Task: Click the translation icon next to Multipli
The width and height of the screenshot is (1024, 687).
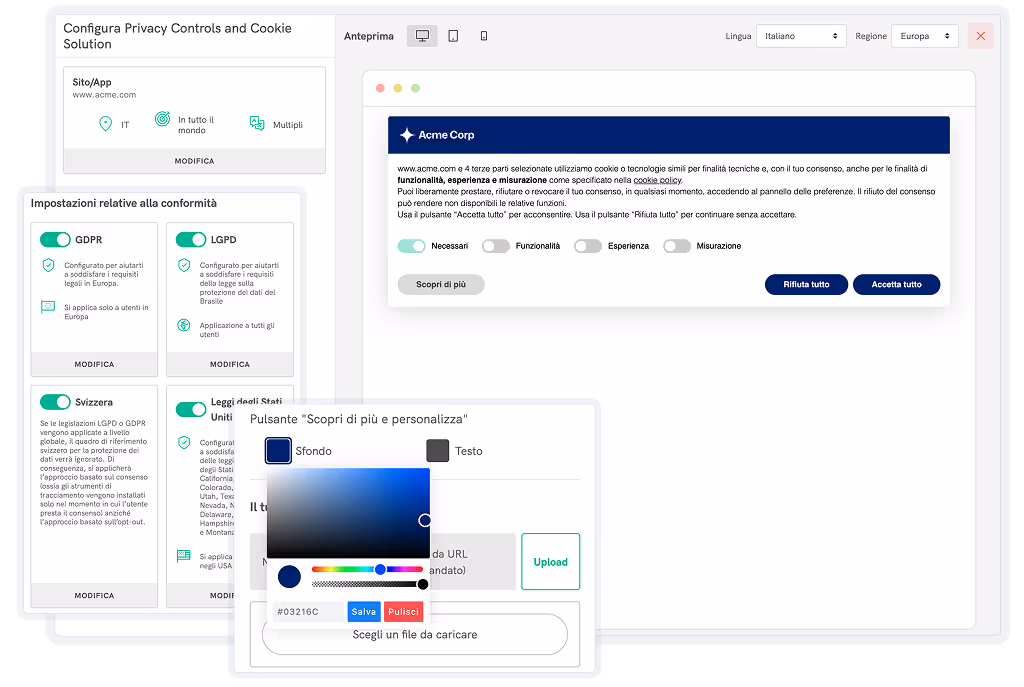Action: tap(256, 124)
